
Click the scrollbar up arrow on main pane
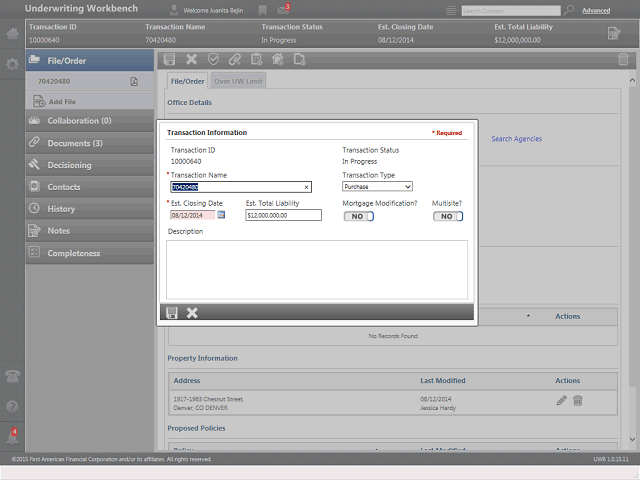pyautogui.click(x=632, y=80)
